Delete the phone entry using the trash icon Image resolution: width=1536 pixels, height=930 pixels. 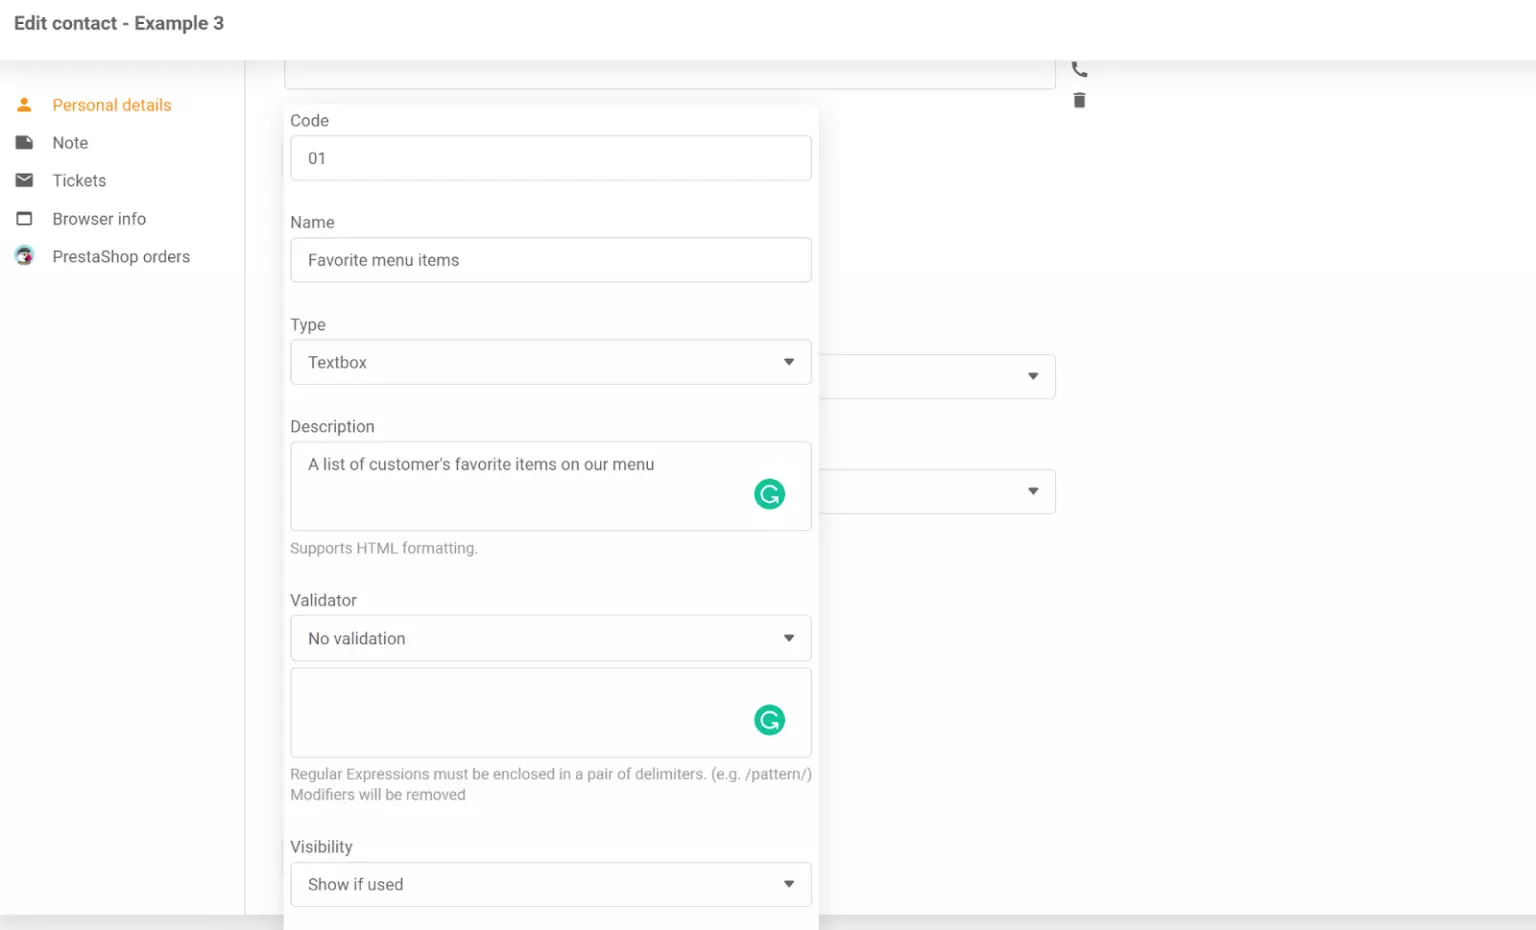(1079, 100)
